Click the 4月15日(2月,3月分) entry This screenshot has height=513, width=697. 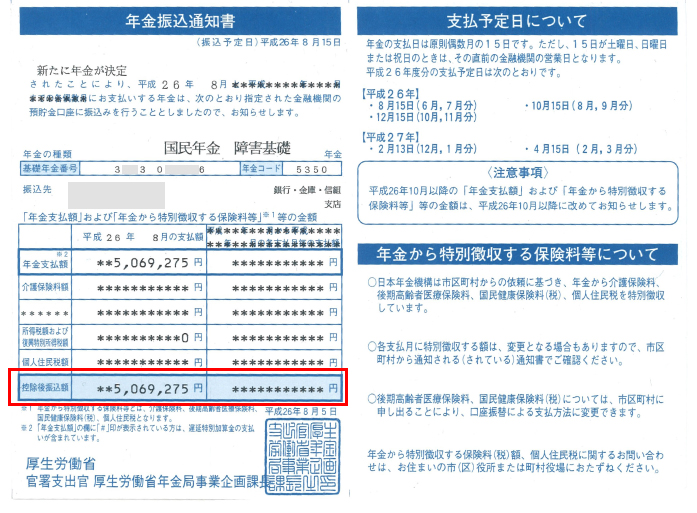tap(581, 149)
